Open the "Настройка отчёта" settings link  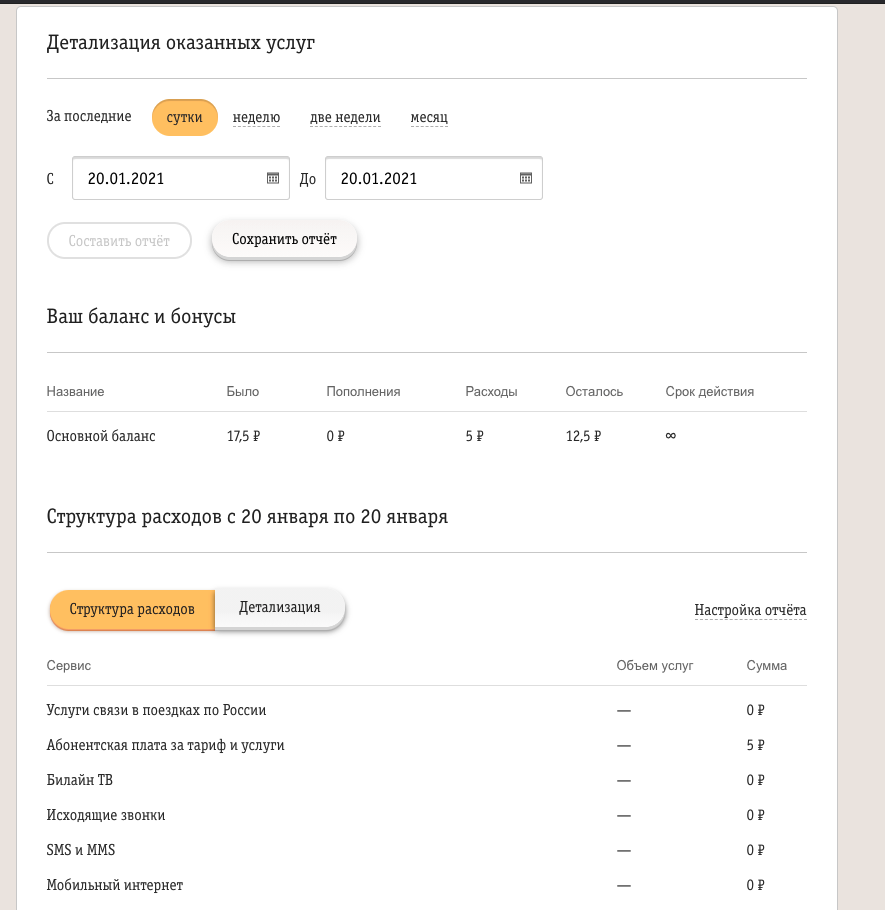click(750, 610)
